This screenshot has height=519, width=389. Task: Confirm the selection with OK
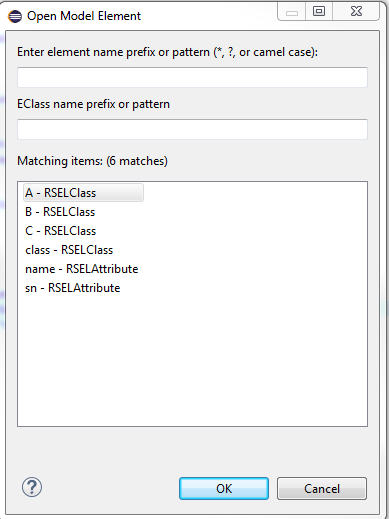click(224, 489)
